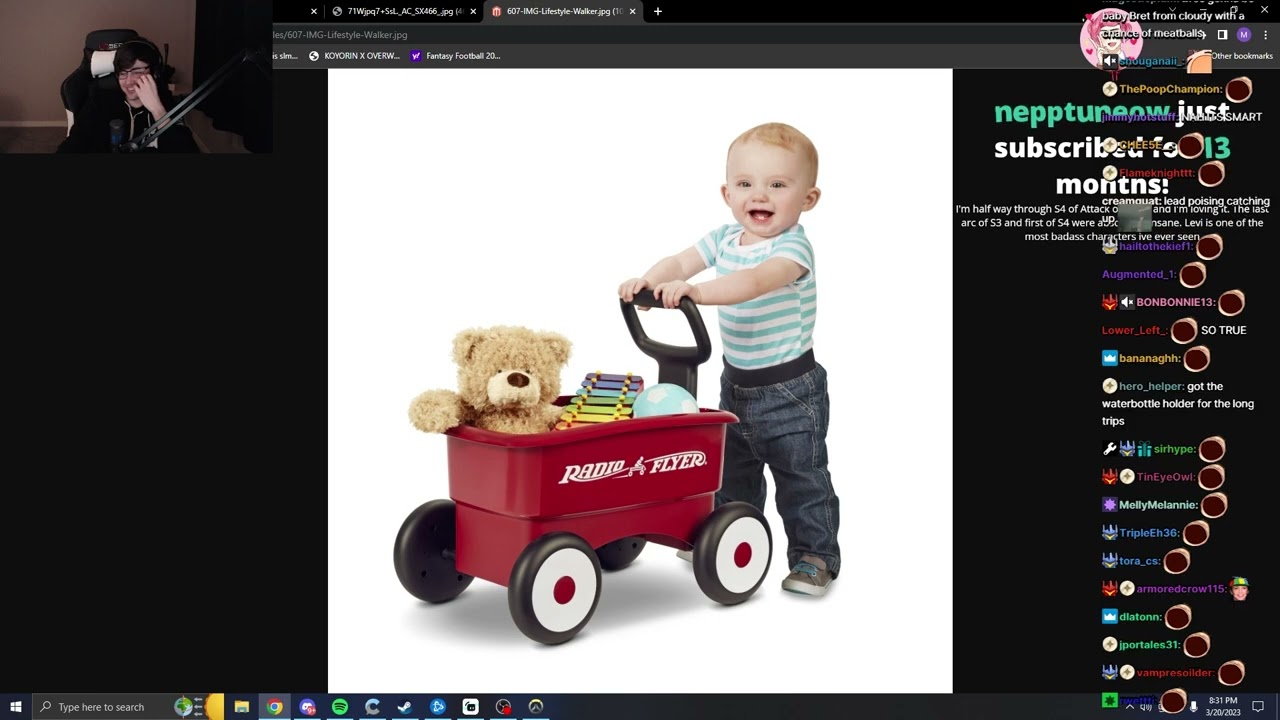1280x720 pixels.
Task: Open the white square app in taskbar
Action: pos(471,707)
